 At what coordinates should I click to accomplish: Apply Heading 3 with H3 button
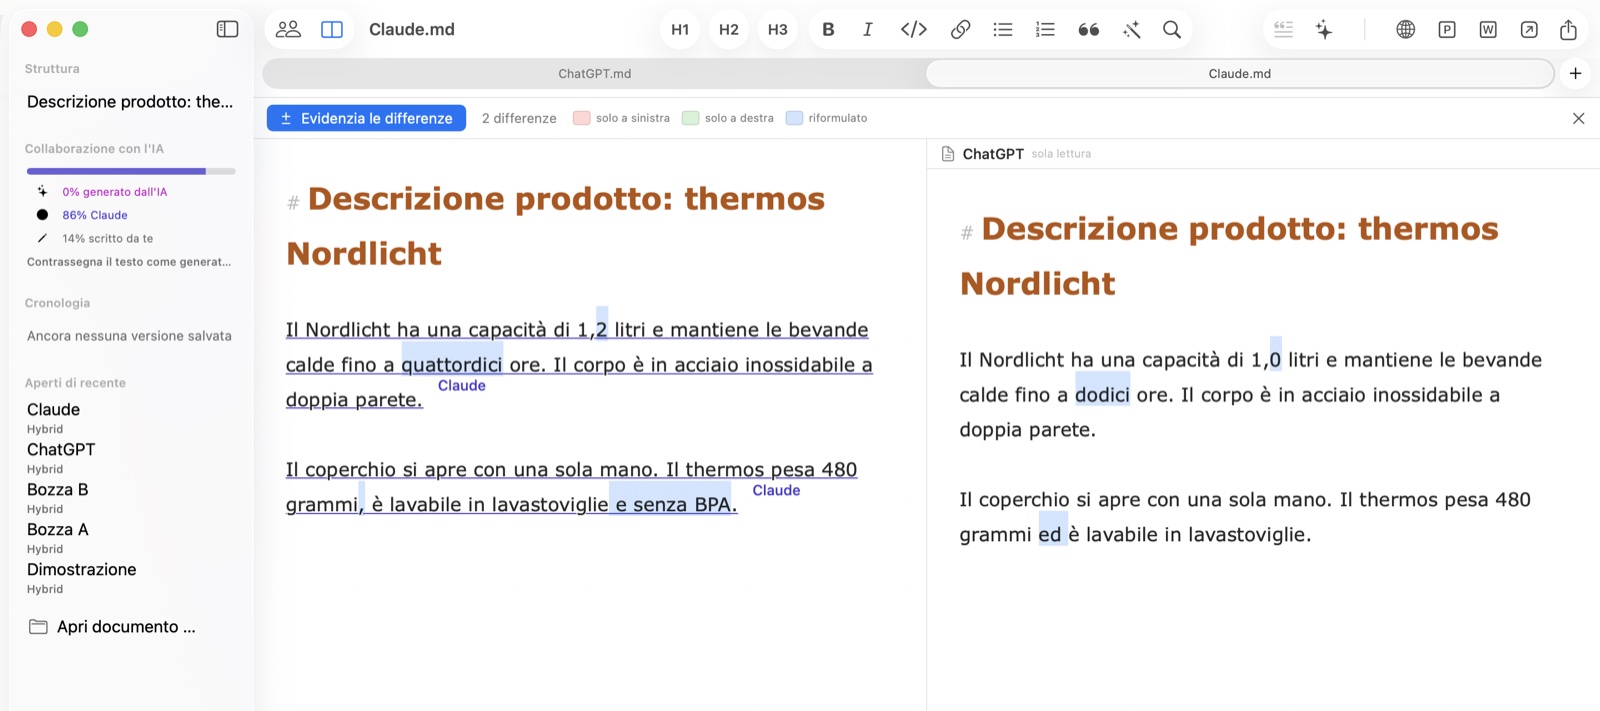coord(778,29)
